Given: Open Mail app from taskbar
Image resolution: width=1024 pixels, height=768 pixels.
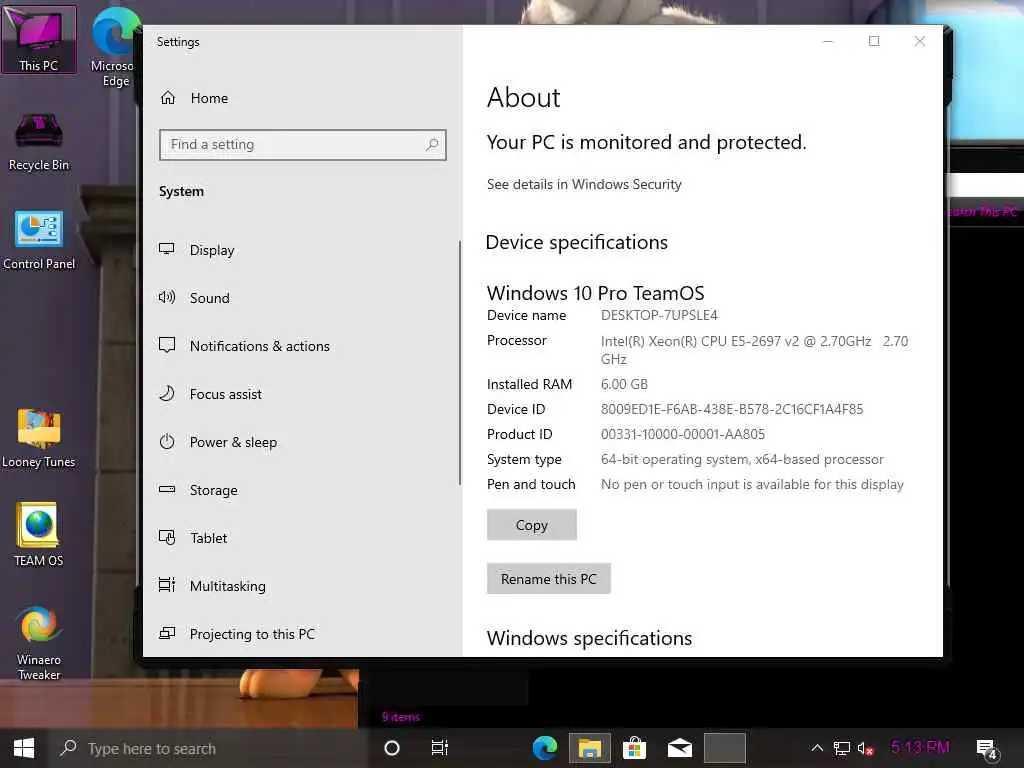Looking at the screenshot, I should tap(679, 748).
